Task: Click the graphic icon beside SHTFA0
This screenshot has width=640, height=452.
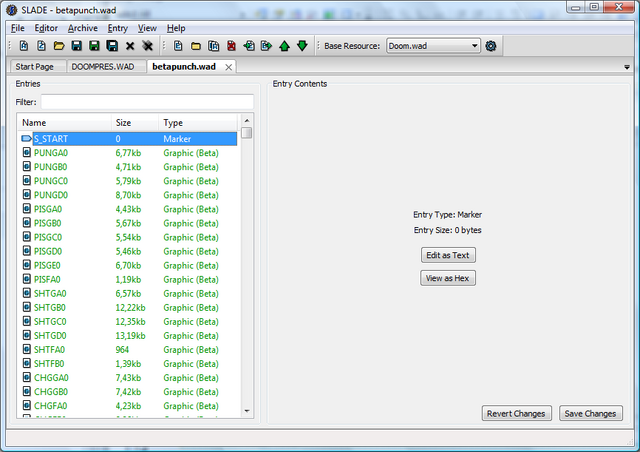Action: tap(27, 350)
